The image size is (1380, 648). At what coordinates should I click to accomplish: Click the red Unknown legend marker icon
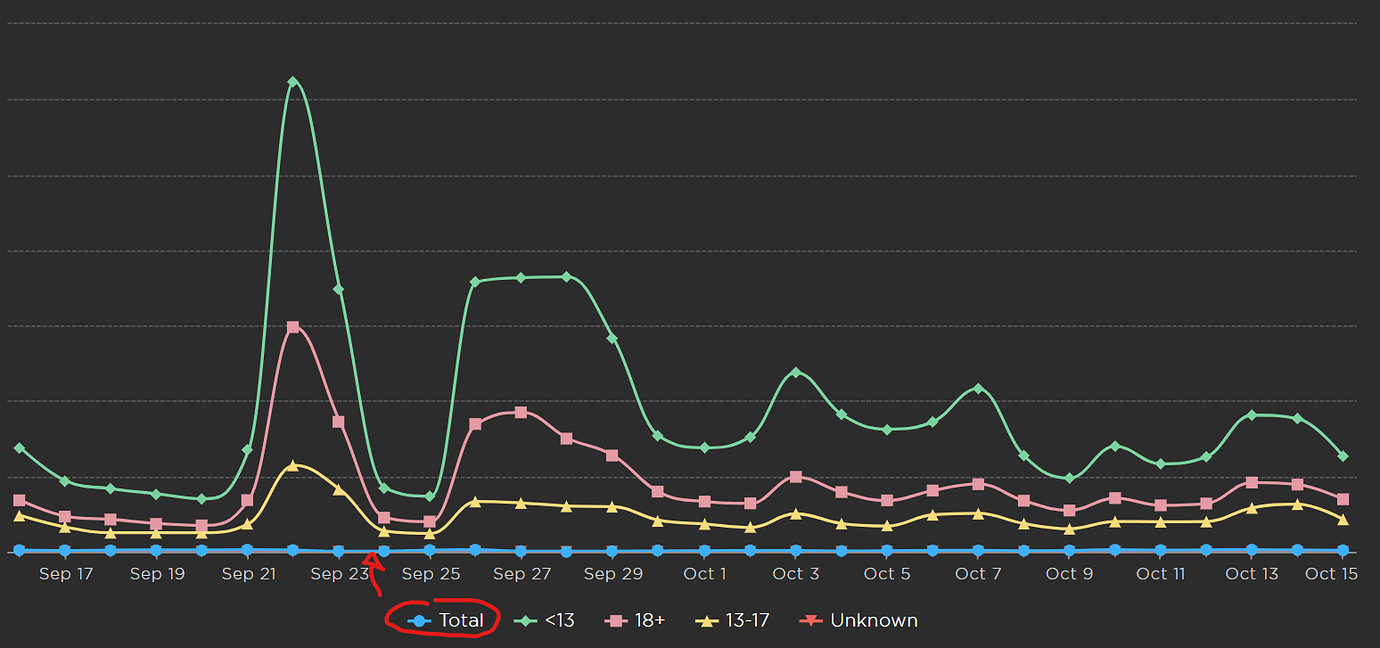[810, 621]
